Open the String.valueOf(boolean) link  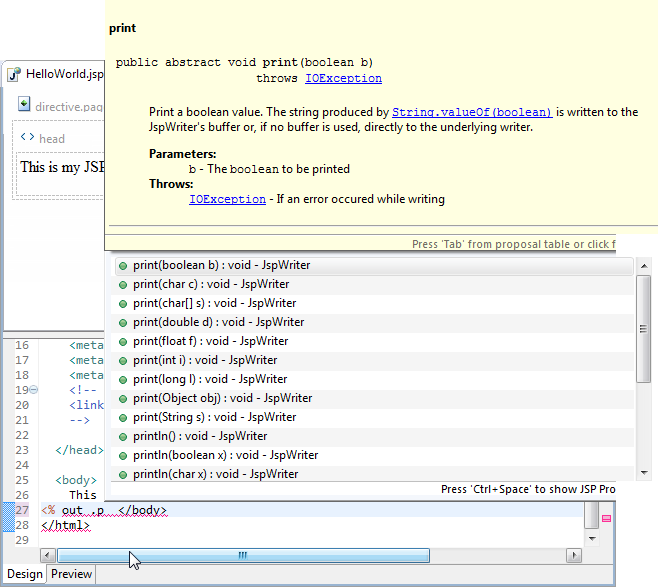pos(472,112)
